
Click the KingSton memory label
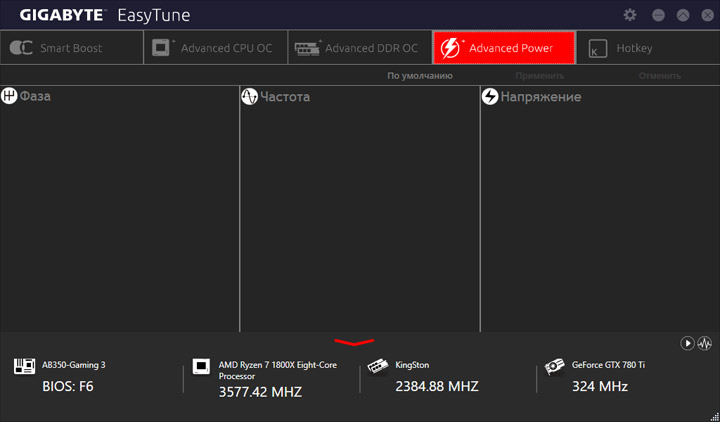coord(412,365)
